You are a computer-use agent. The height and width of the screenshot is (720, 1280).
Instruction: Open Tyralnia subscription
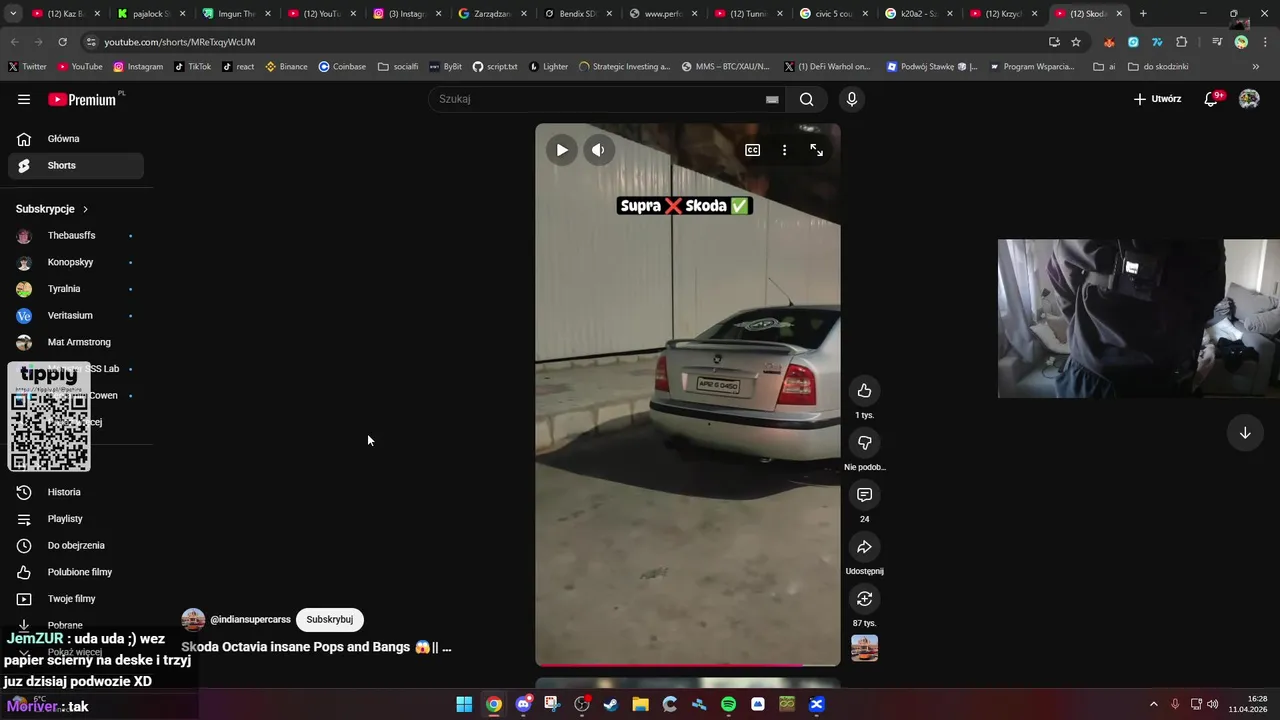pos(76,289)
